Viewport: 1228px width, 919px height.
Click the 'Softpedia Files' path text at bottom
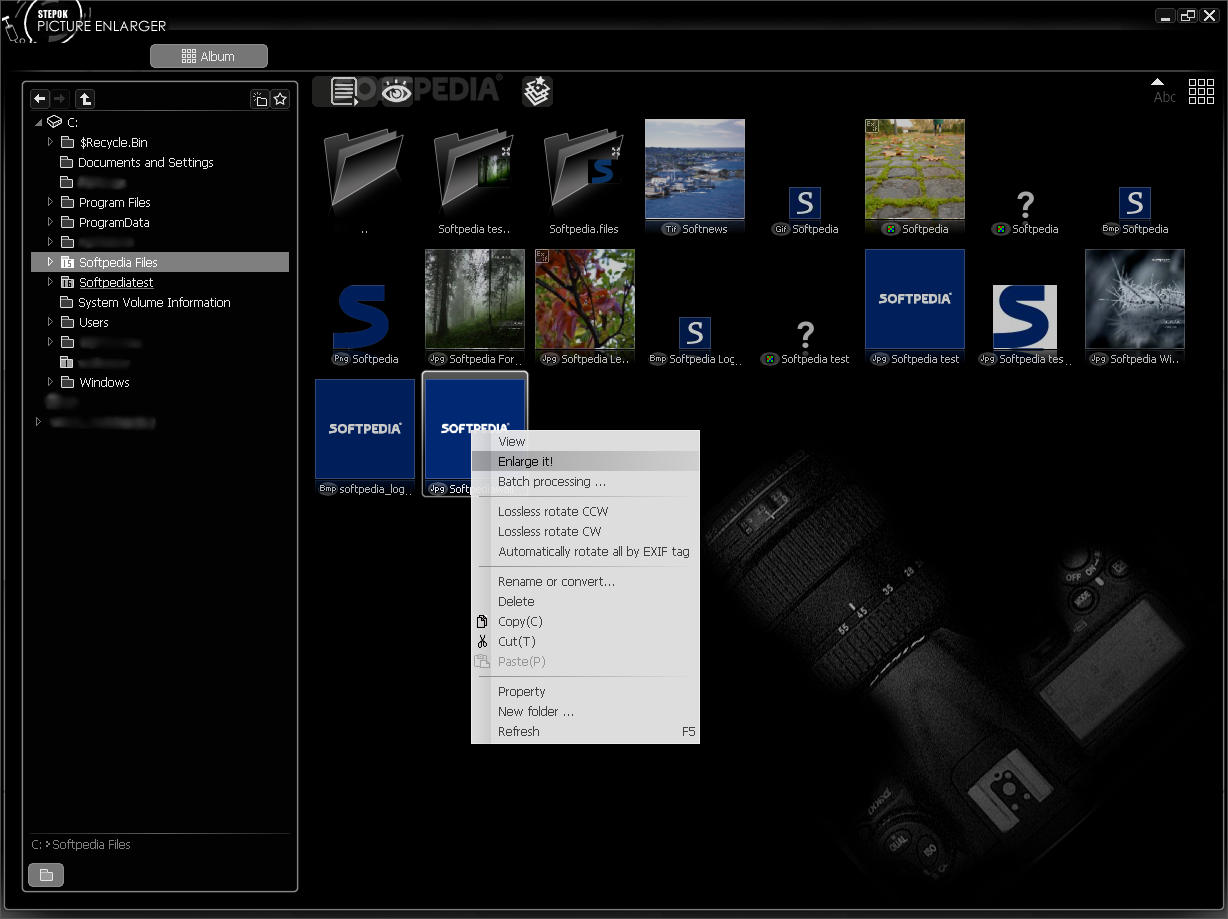point(91,845)
